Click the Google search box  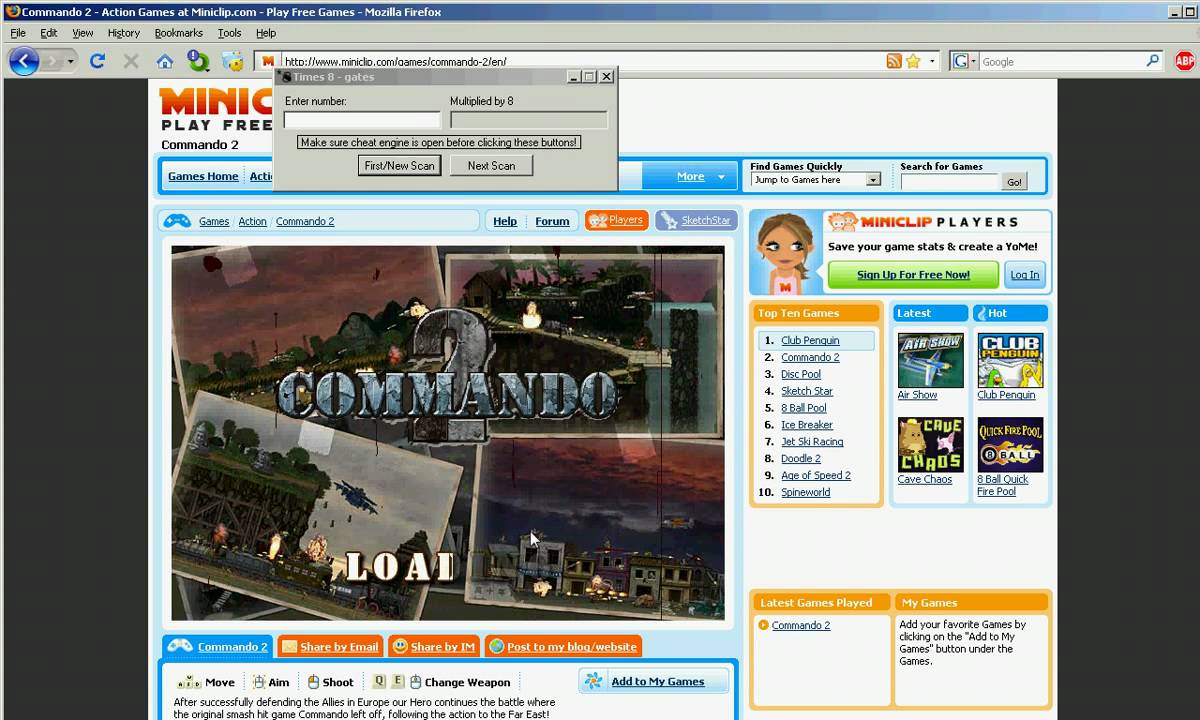pos(1062,61)
